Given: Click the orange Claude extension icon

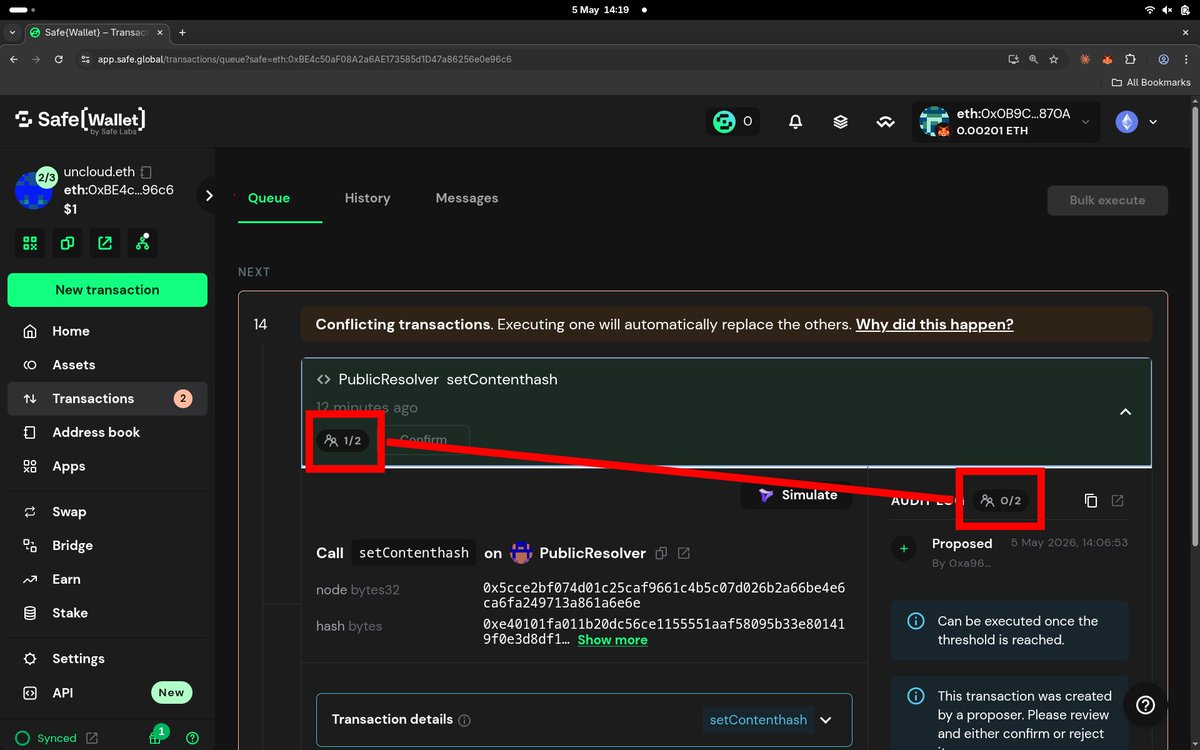Looking at the screenshot, I should [1086, 59].
